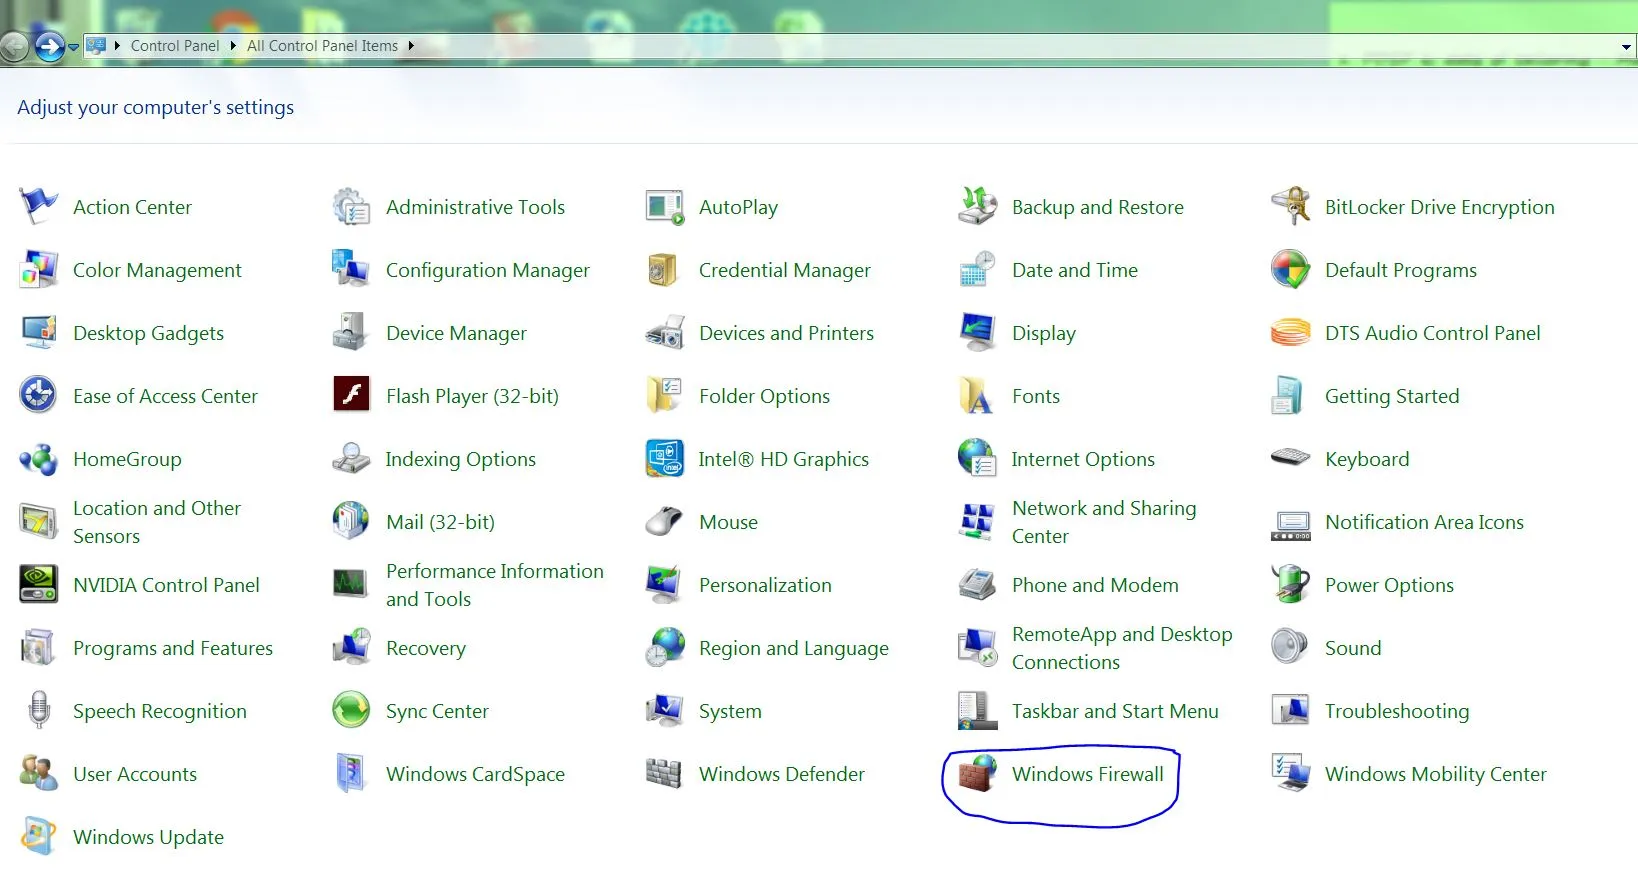Open the Devices and Printers icon

(x=664, y=333)
